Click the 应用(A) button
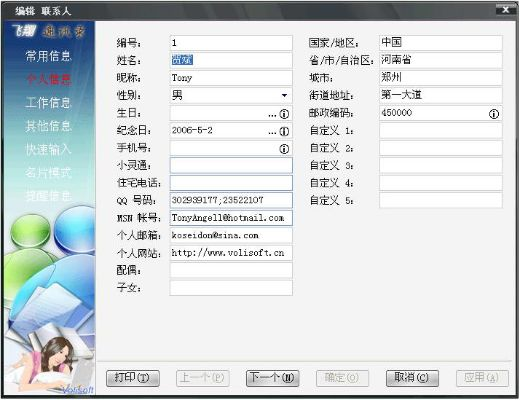This screenshot has width=520, height=400. click(x=482, y=378)
